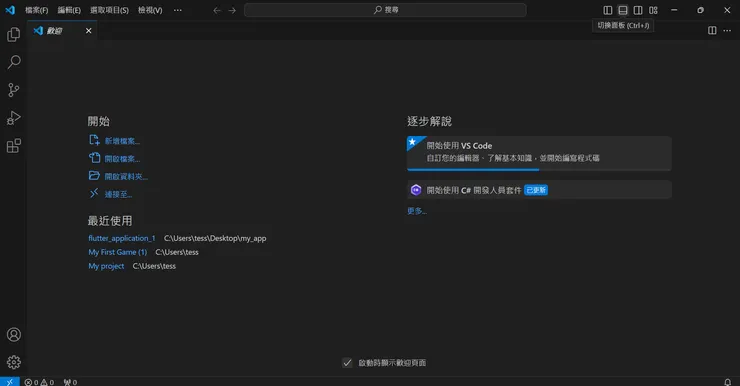Show errors and warnings count in status bar
740x386 pixels.
[x=39, y=382]
